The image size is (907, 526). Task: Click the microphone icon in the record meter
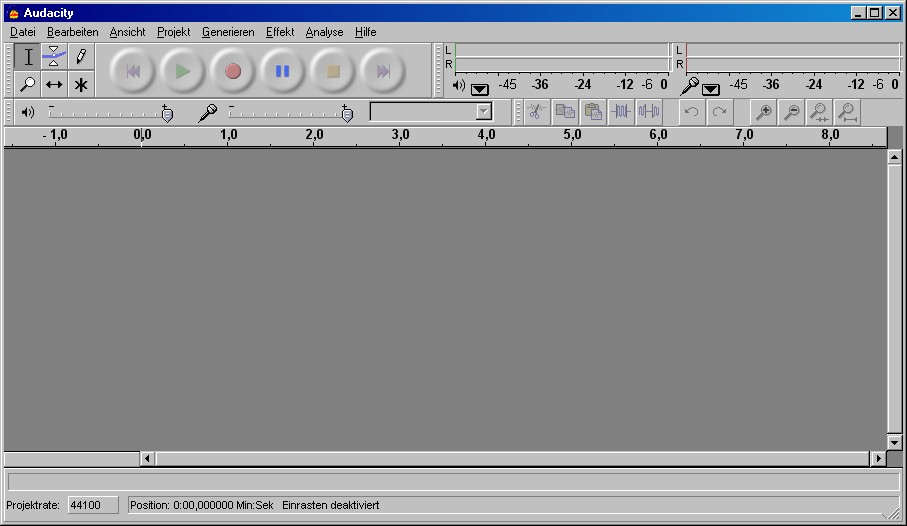[690, 86]
